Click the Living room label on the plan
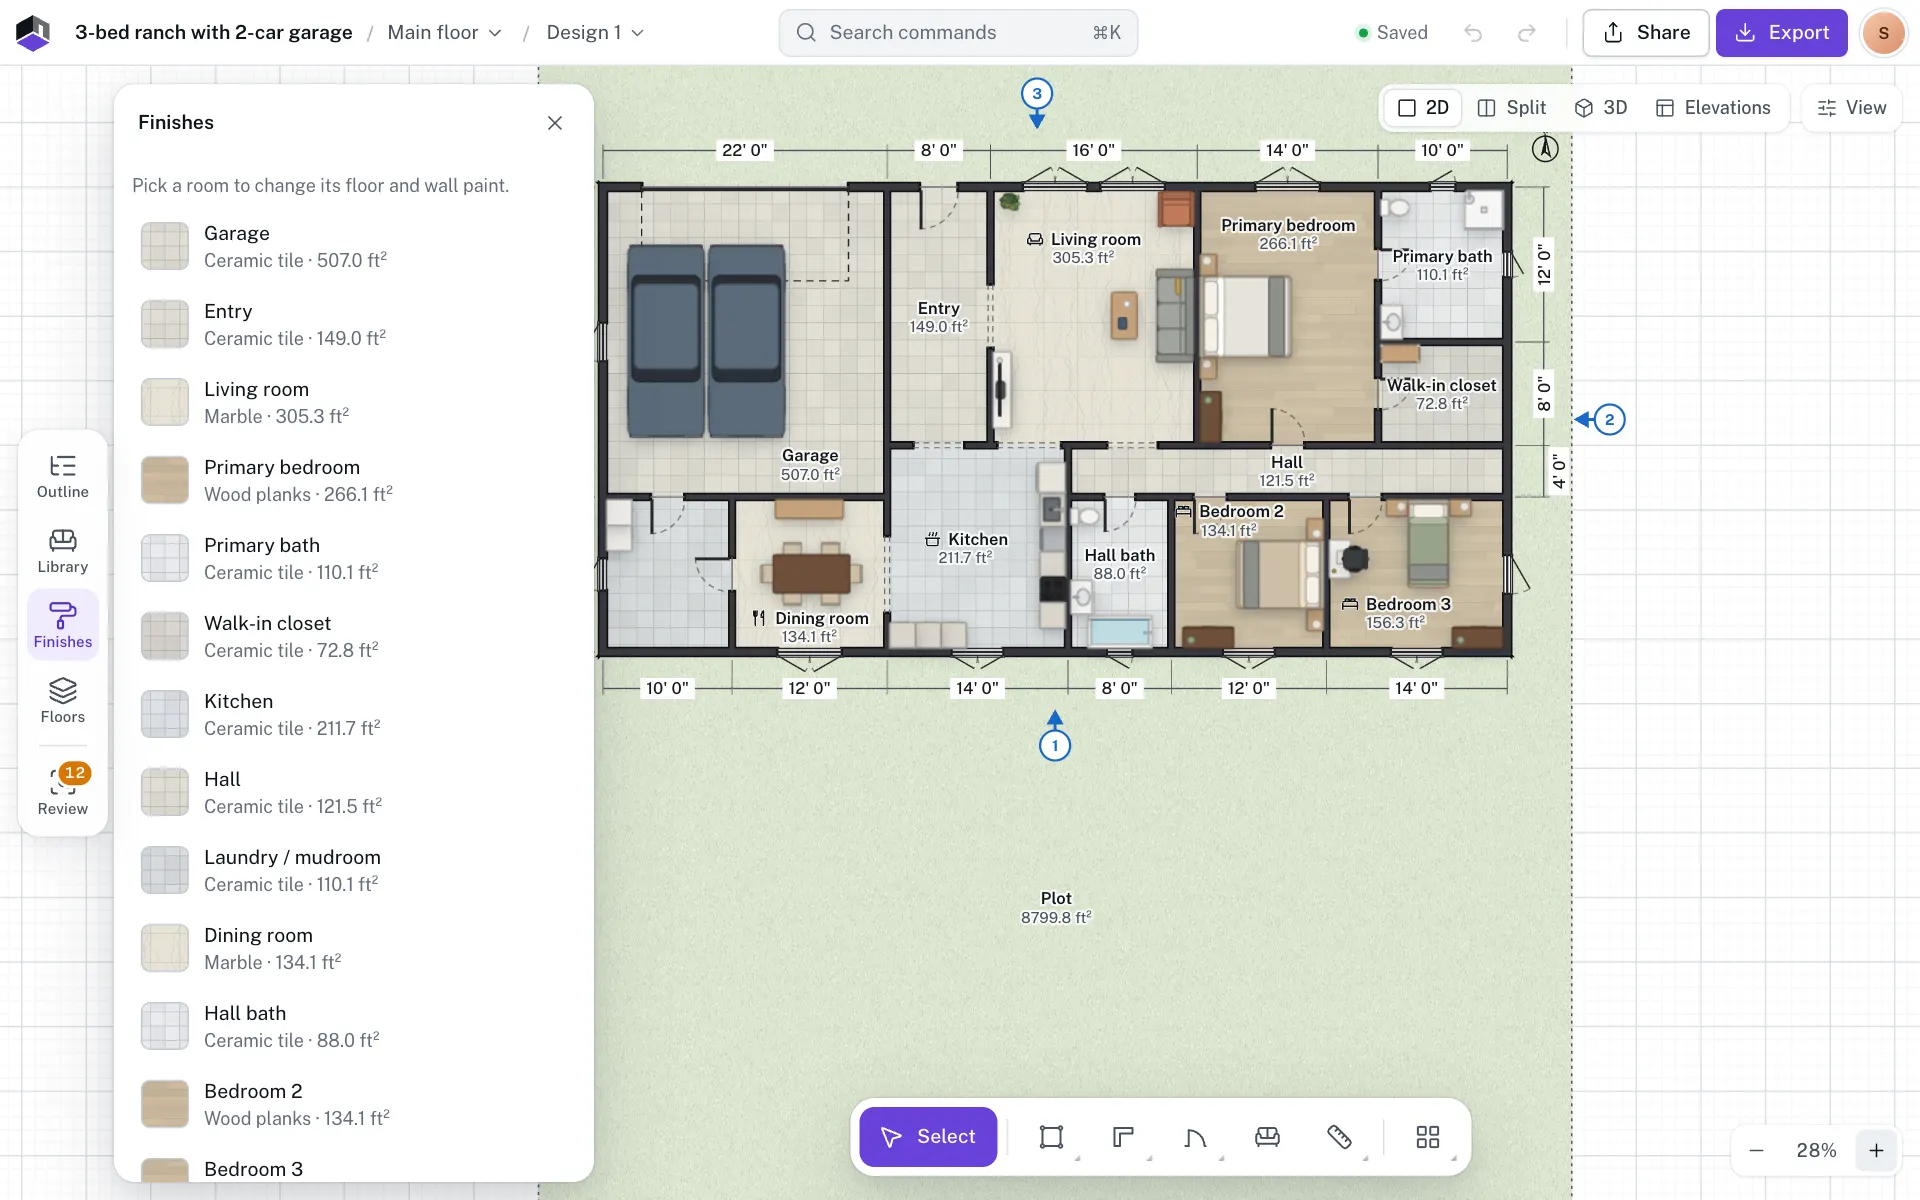Viewport: 1920px width, 1200px height. [x=1094, y=240]
